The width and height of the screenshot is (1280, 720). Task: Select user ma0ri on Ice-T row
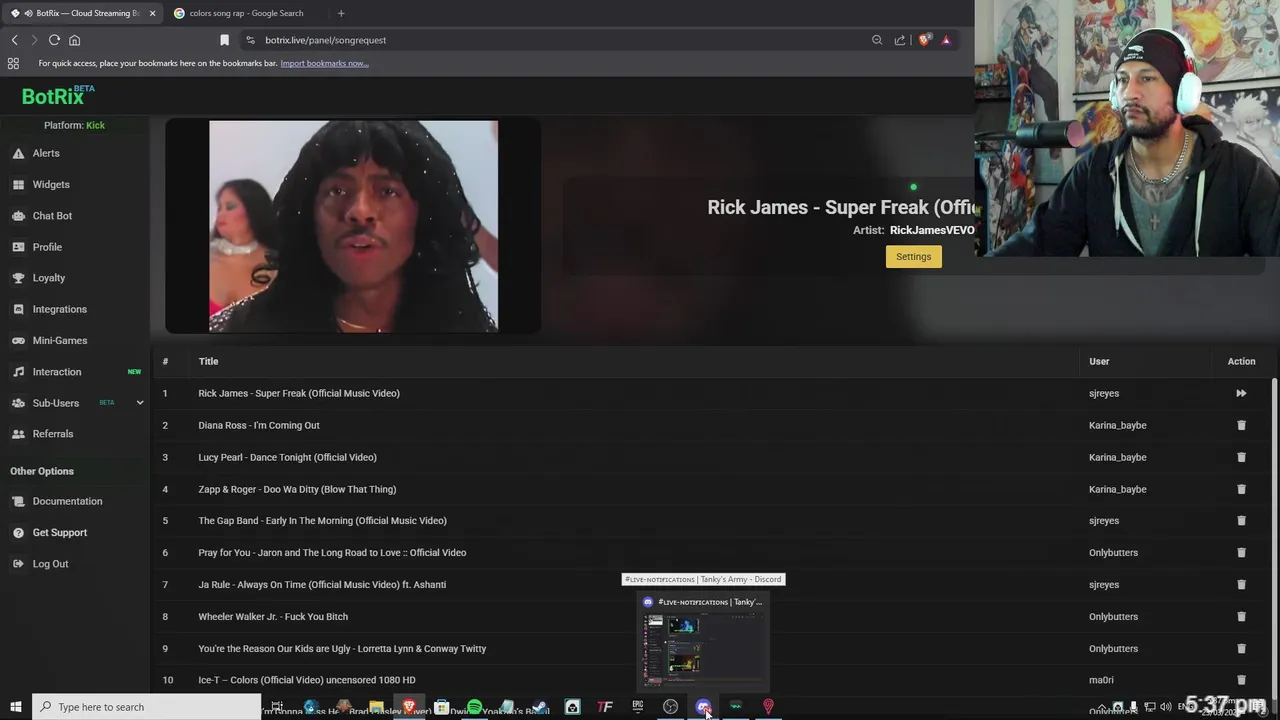coord(1101,680)
